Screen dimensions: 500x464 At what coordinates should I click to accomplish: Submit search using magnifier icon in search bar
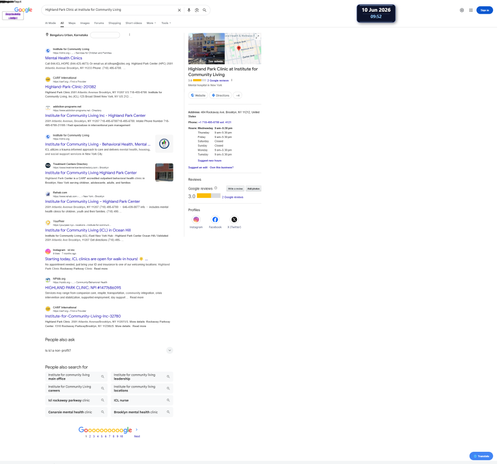[205, 10]
